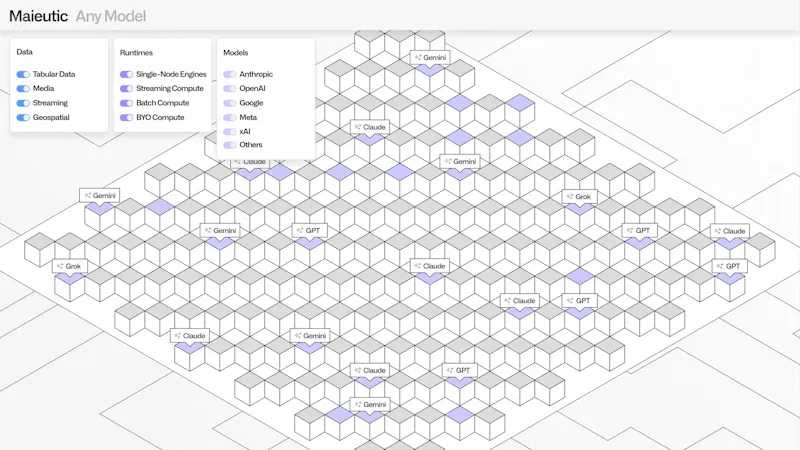Disable the Streaming data toggle
The image size is (800, 450).
point(23,103)
